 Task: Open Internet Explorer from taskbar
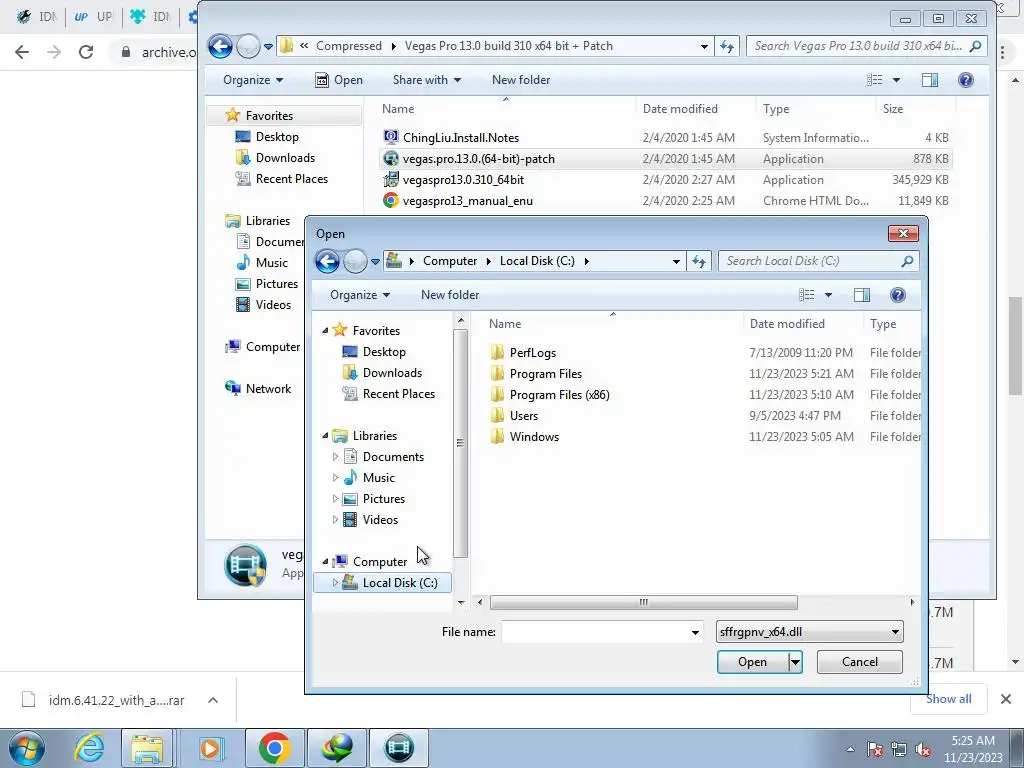coord(89,748)
